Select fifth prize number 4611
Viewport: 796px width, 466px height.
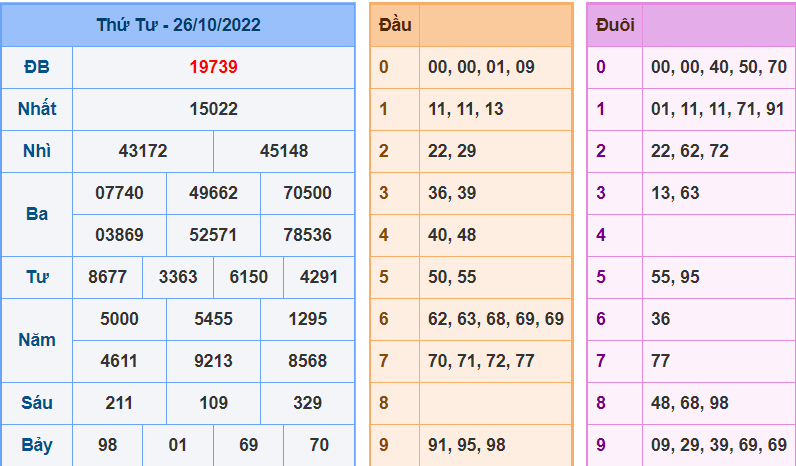point(119,361)
